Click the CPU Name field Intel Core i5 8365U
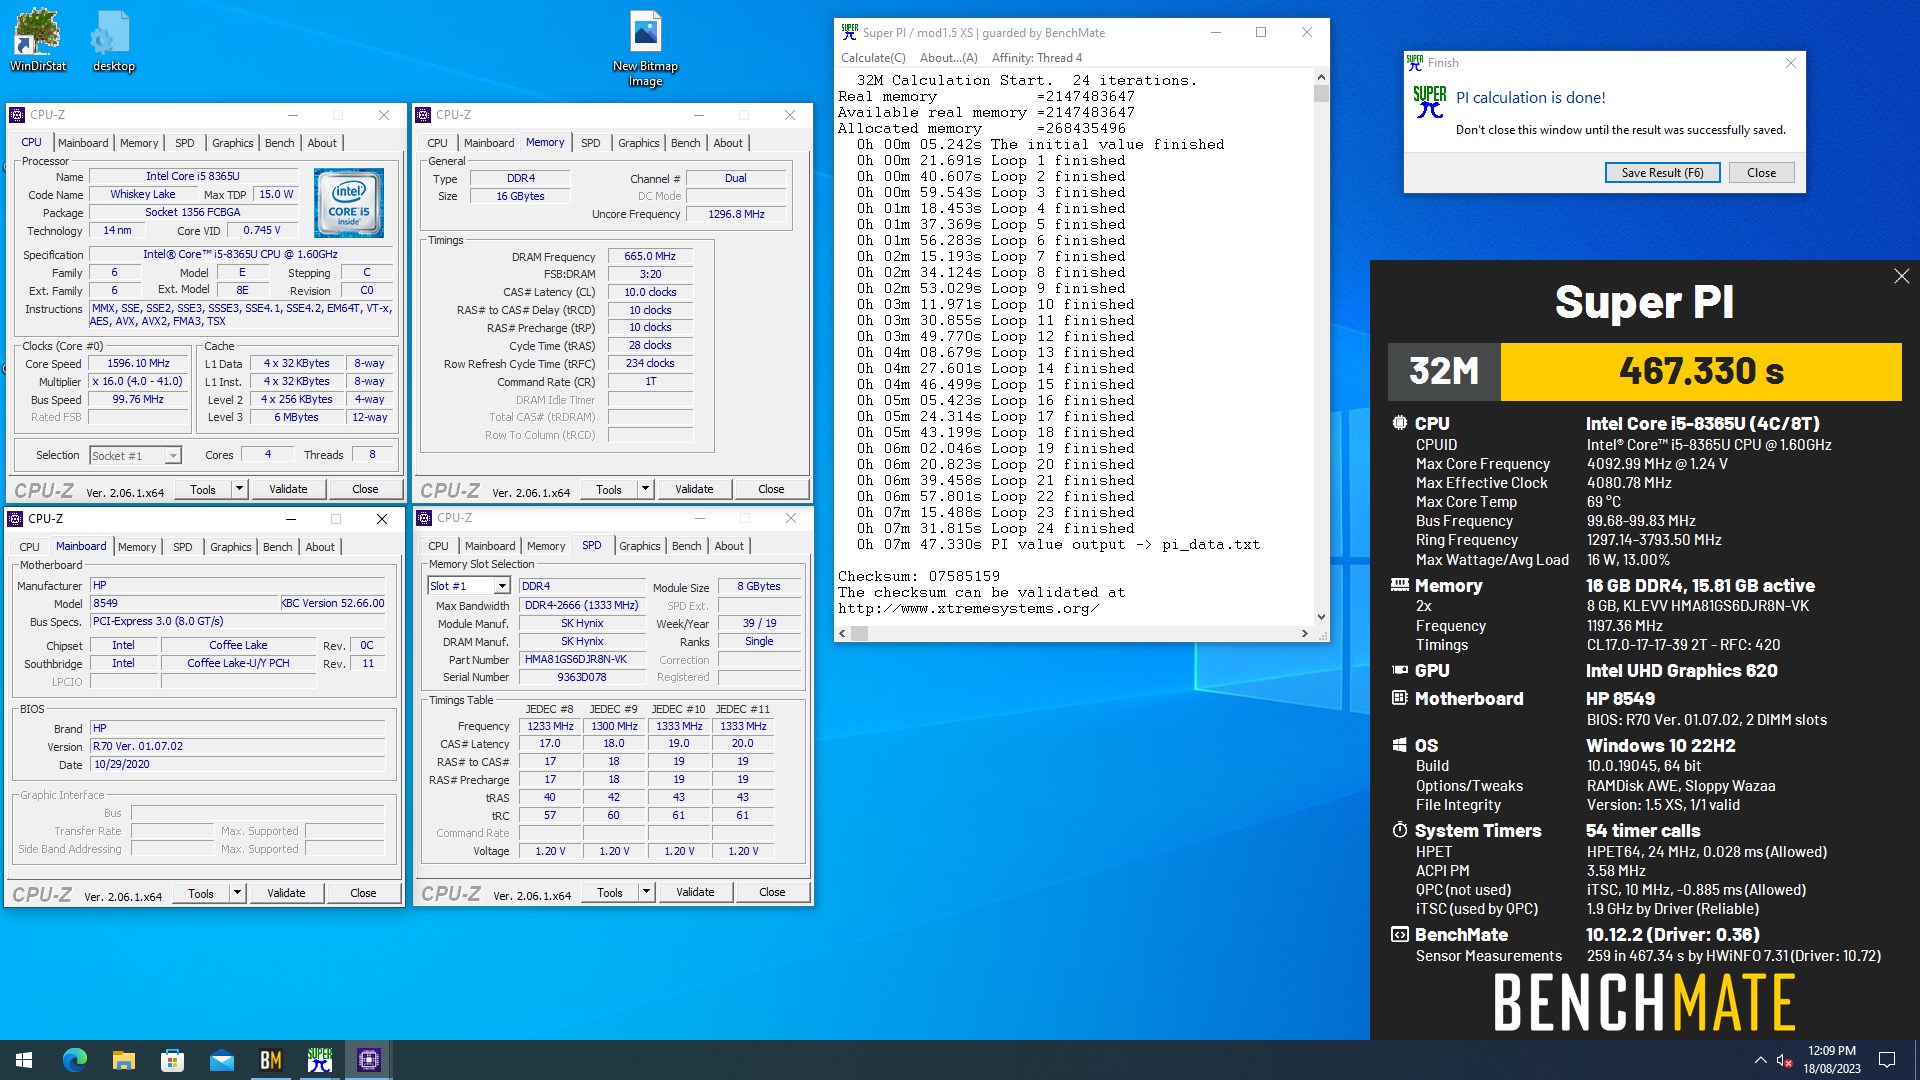Image resolution: width=1920 pixels, height=1080 pixels. click(193, 176)
